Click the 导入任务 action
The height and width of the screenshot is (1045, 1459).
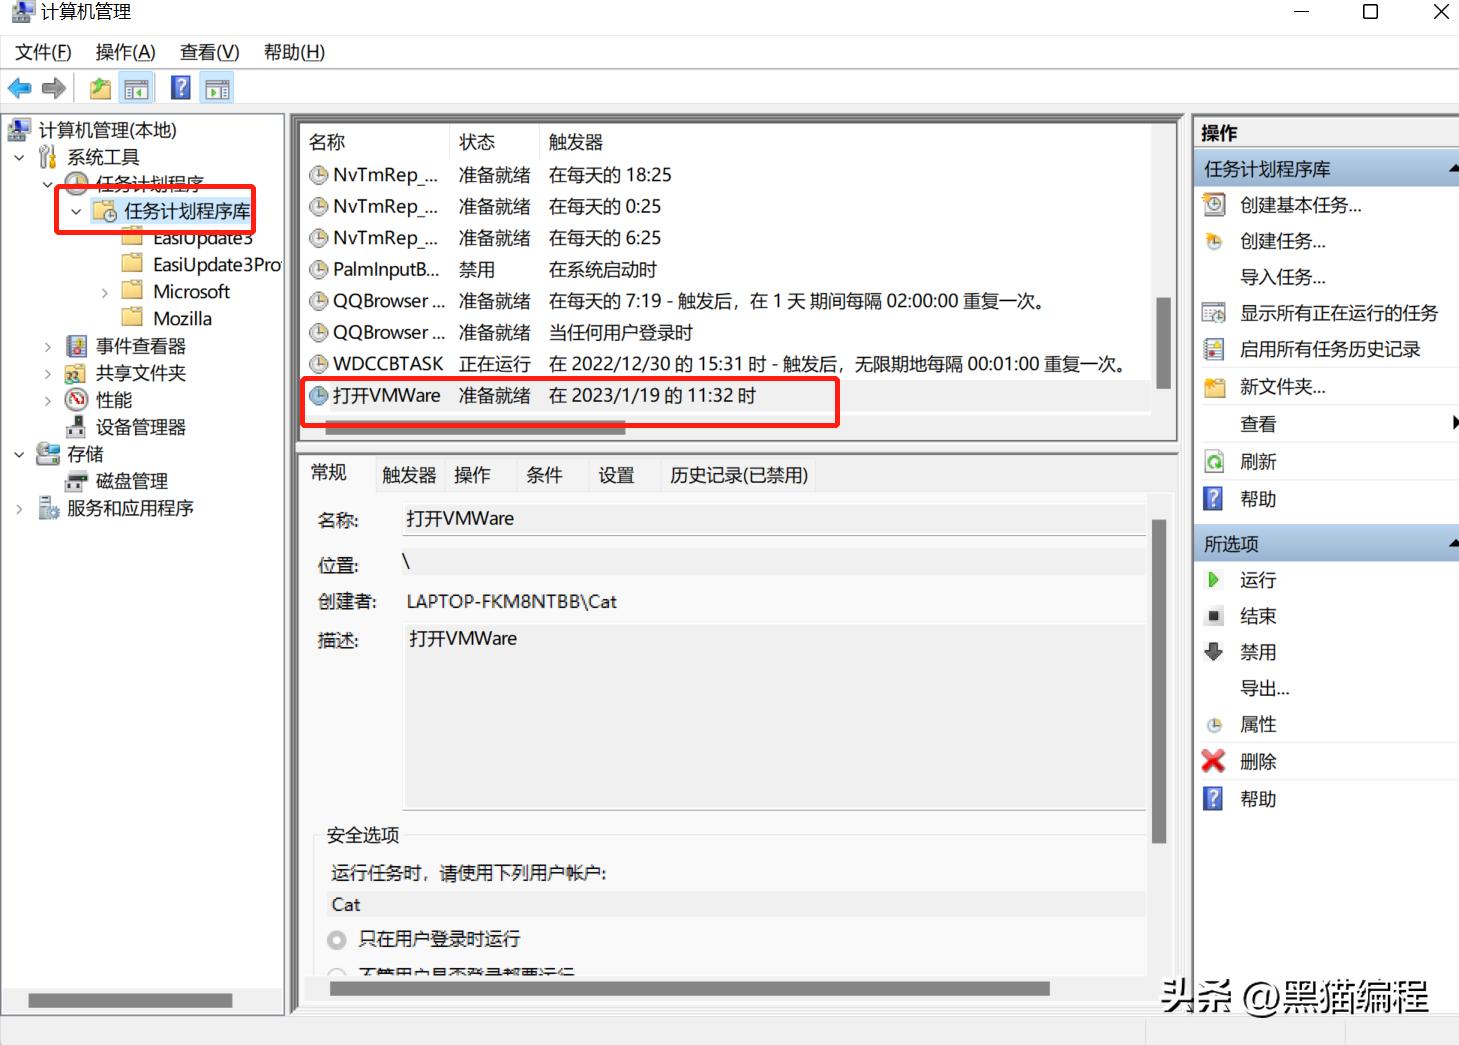point(1283,277)
